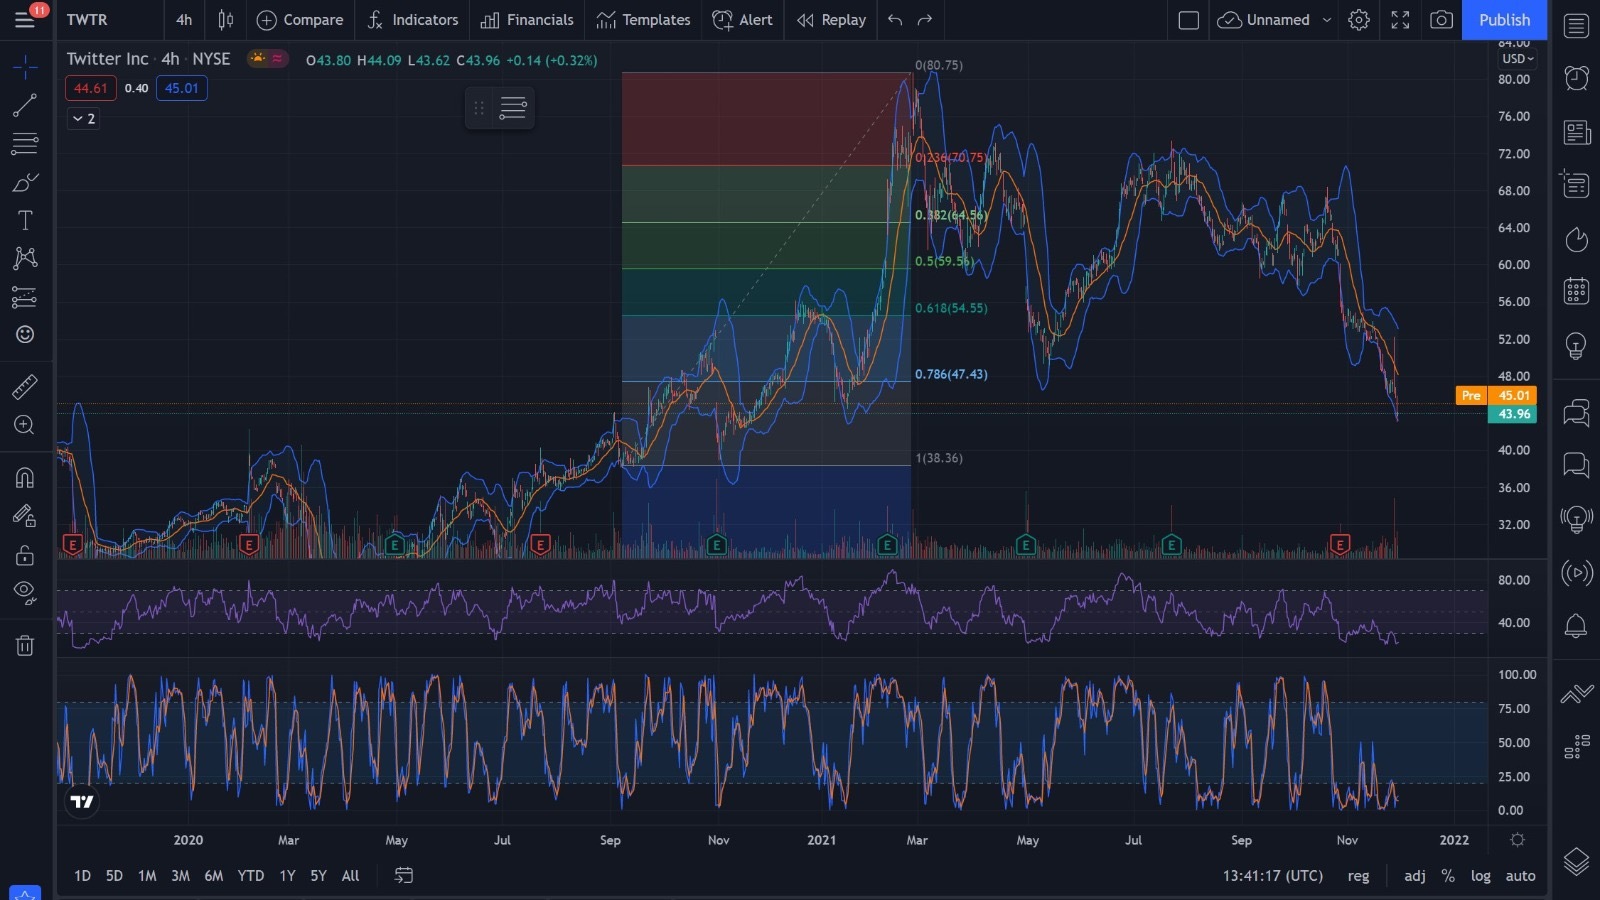Viewport: 1600px width, 900px height.
Task: Open the Indicators menu
Action: pos(412,19)
